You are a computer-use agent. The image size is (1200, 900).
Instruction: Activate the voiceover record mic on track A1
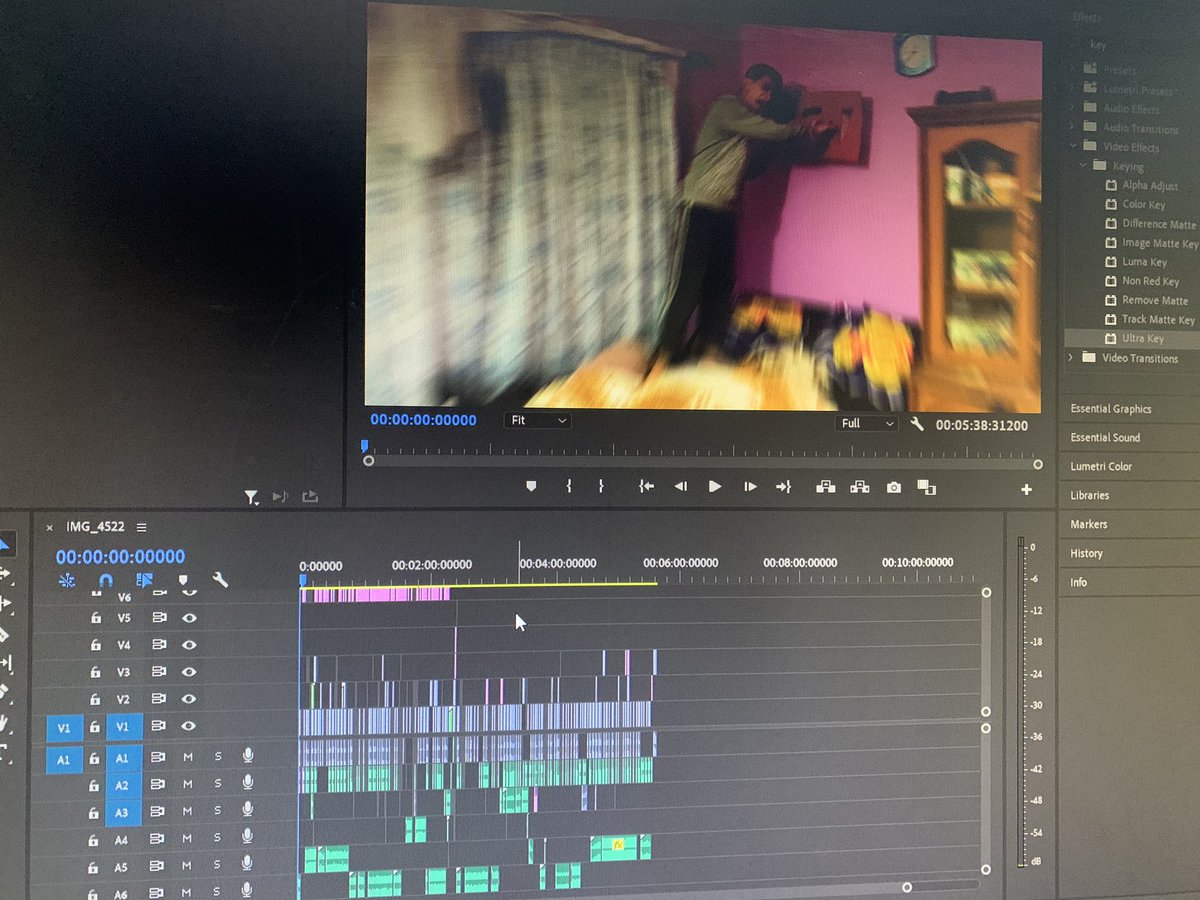247,758
